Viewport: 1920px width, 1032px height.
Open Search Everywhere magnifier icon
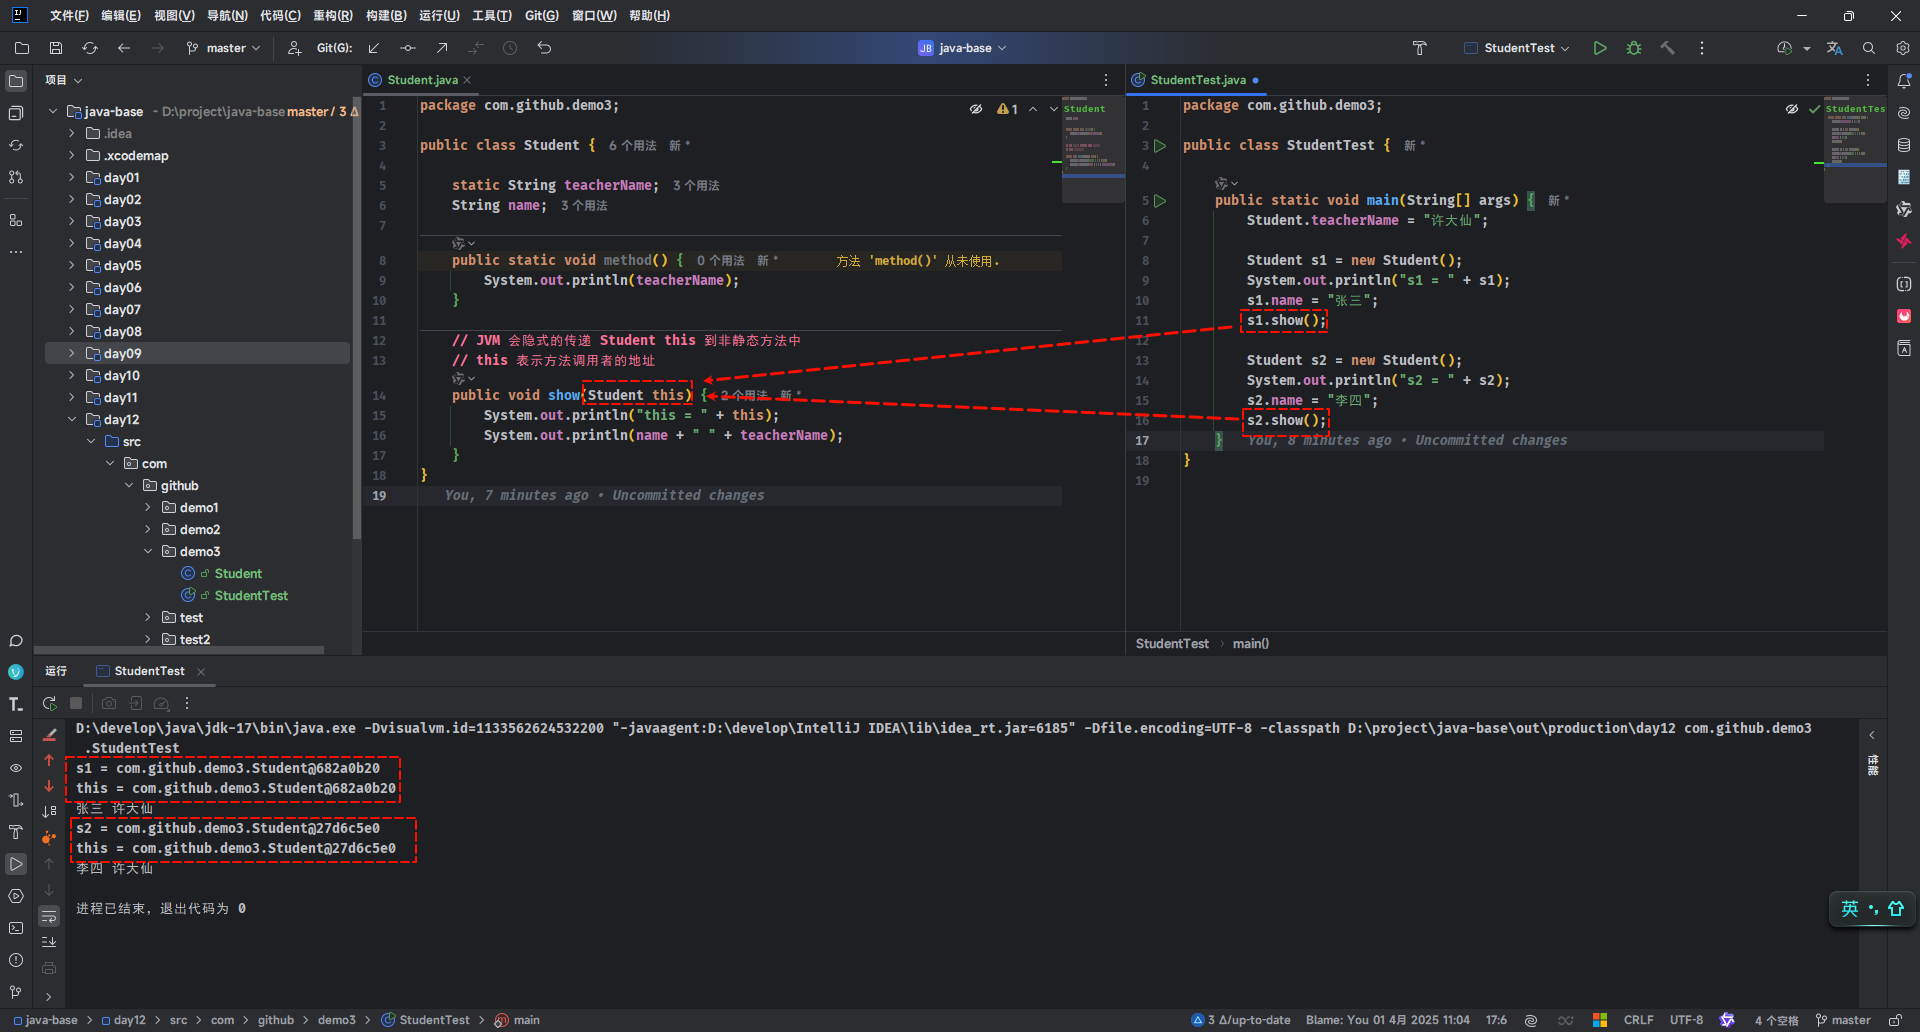pyautogui.click(x=1868, y=48)
